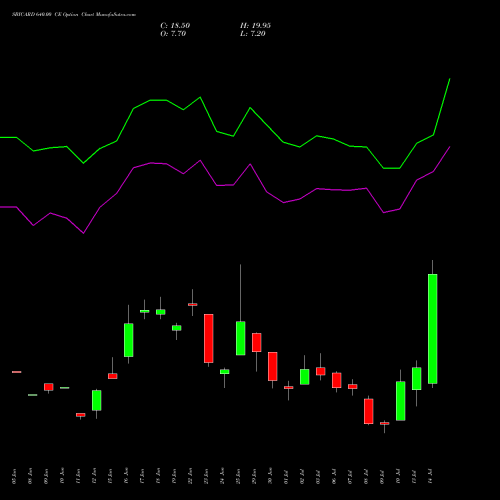Click the SBICARD CE Option chart title
This screenshot has width=500, height=500.
(74, 15)
